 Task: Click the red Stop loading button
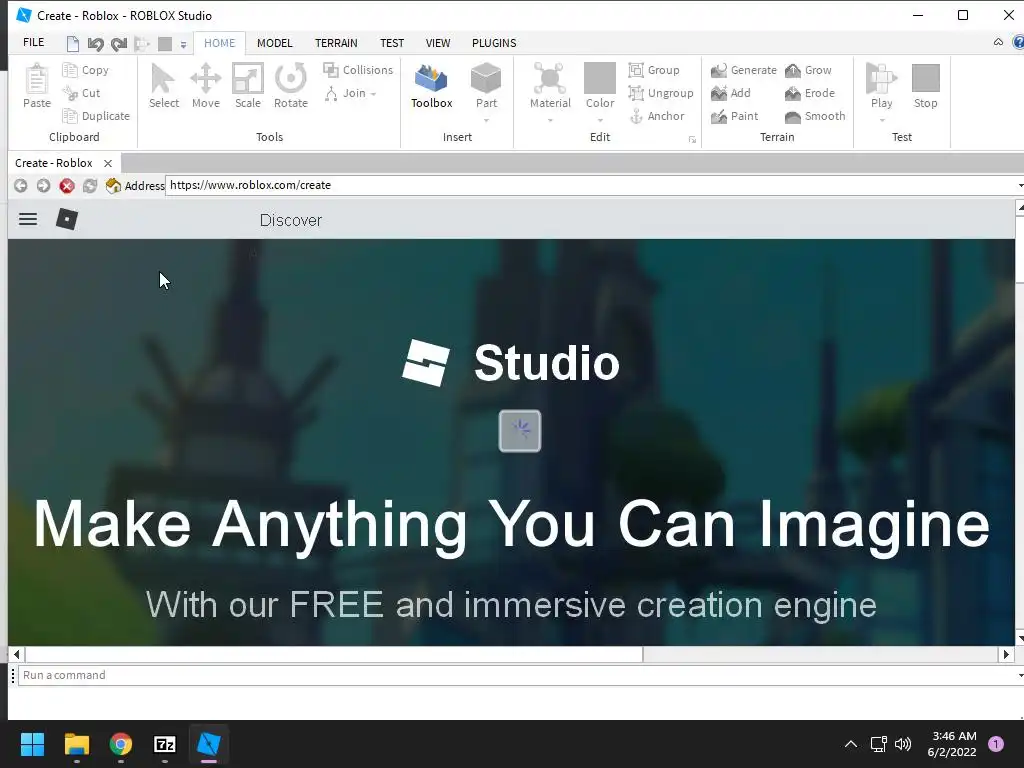(x=67, y=185)
